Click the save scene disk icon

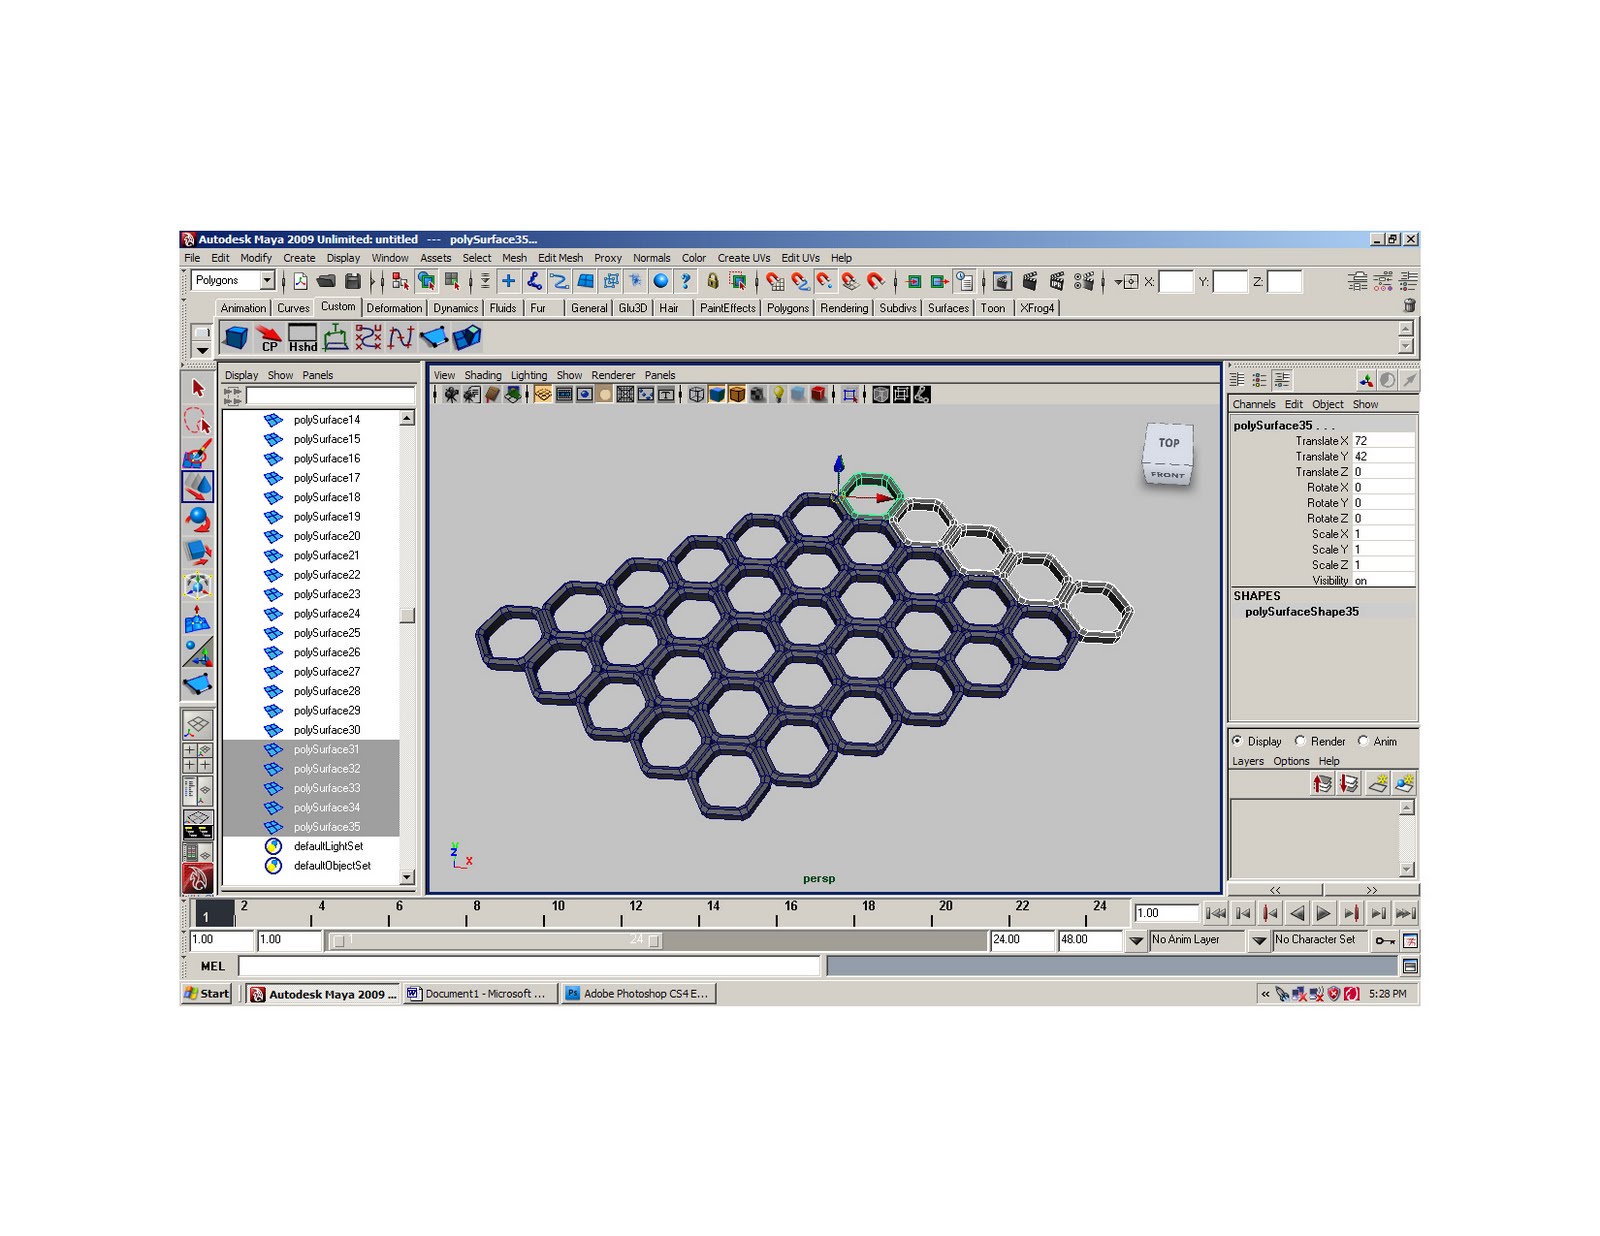tap(353, 281)
